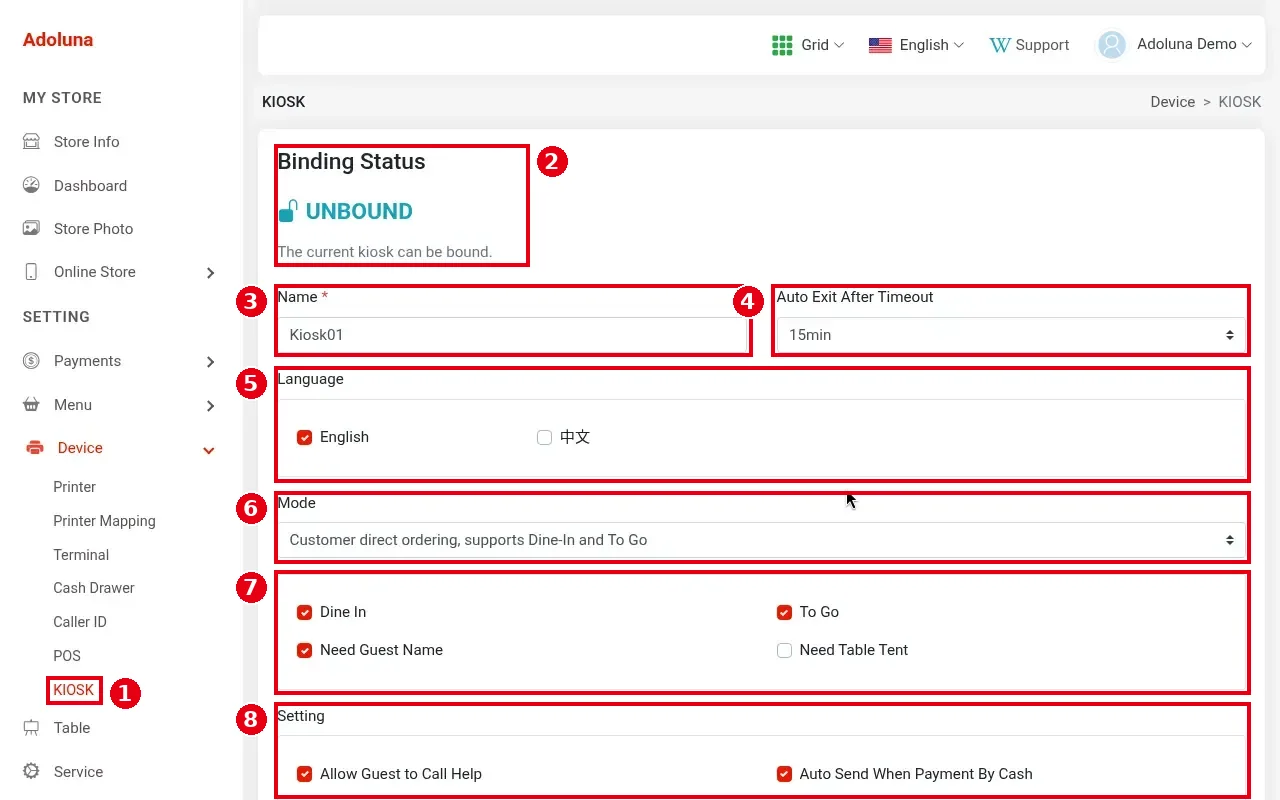The height and width of the screenshot is (800, 1280).
Task: Toggle Allow Guest to Call Help checkbox
Action: pos(305,774)
